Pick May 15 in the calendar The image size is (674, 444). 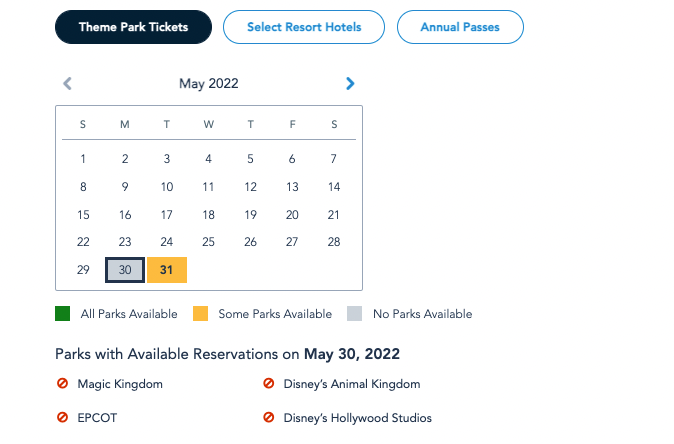83,214
